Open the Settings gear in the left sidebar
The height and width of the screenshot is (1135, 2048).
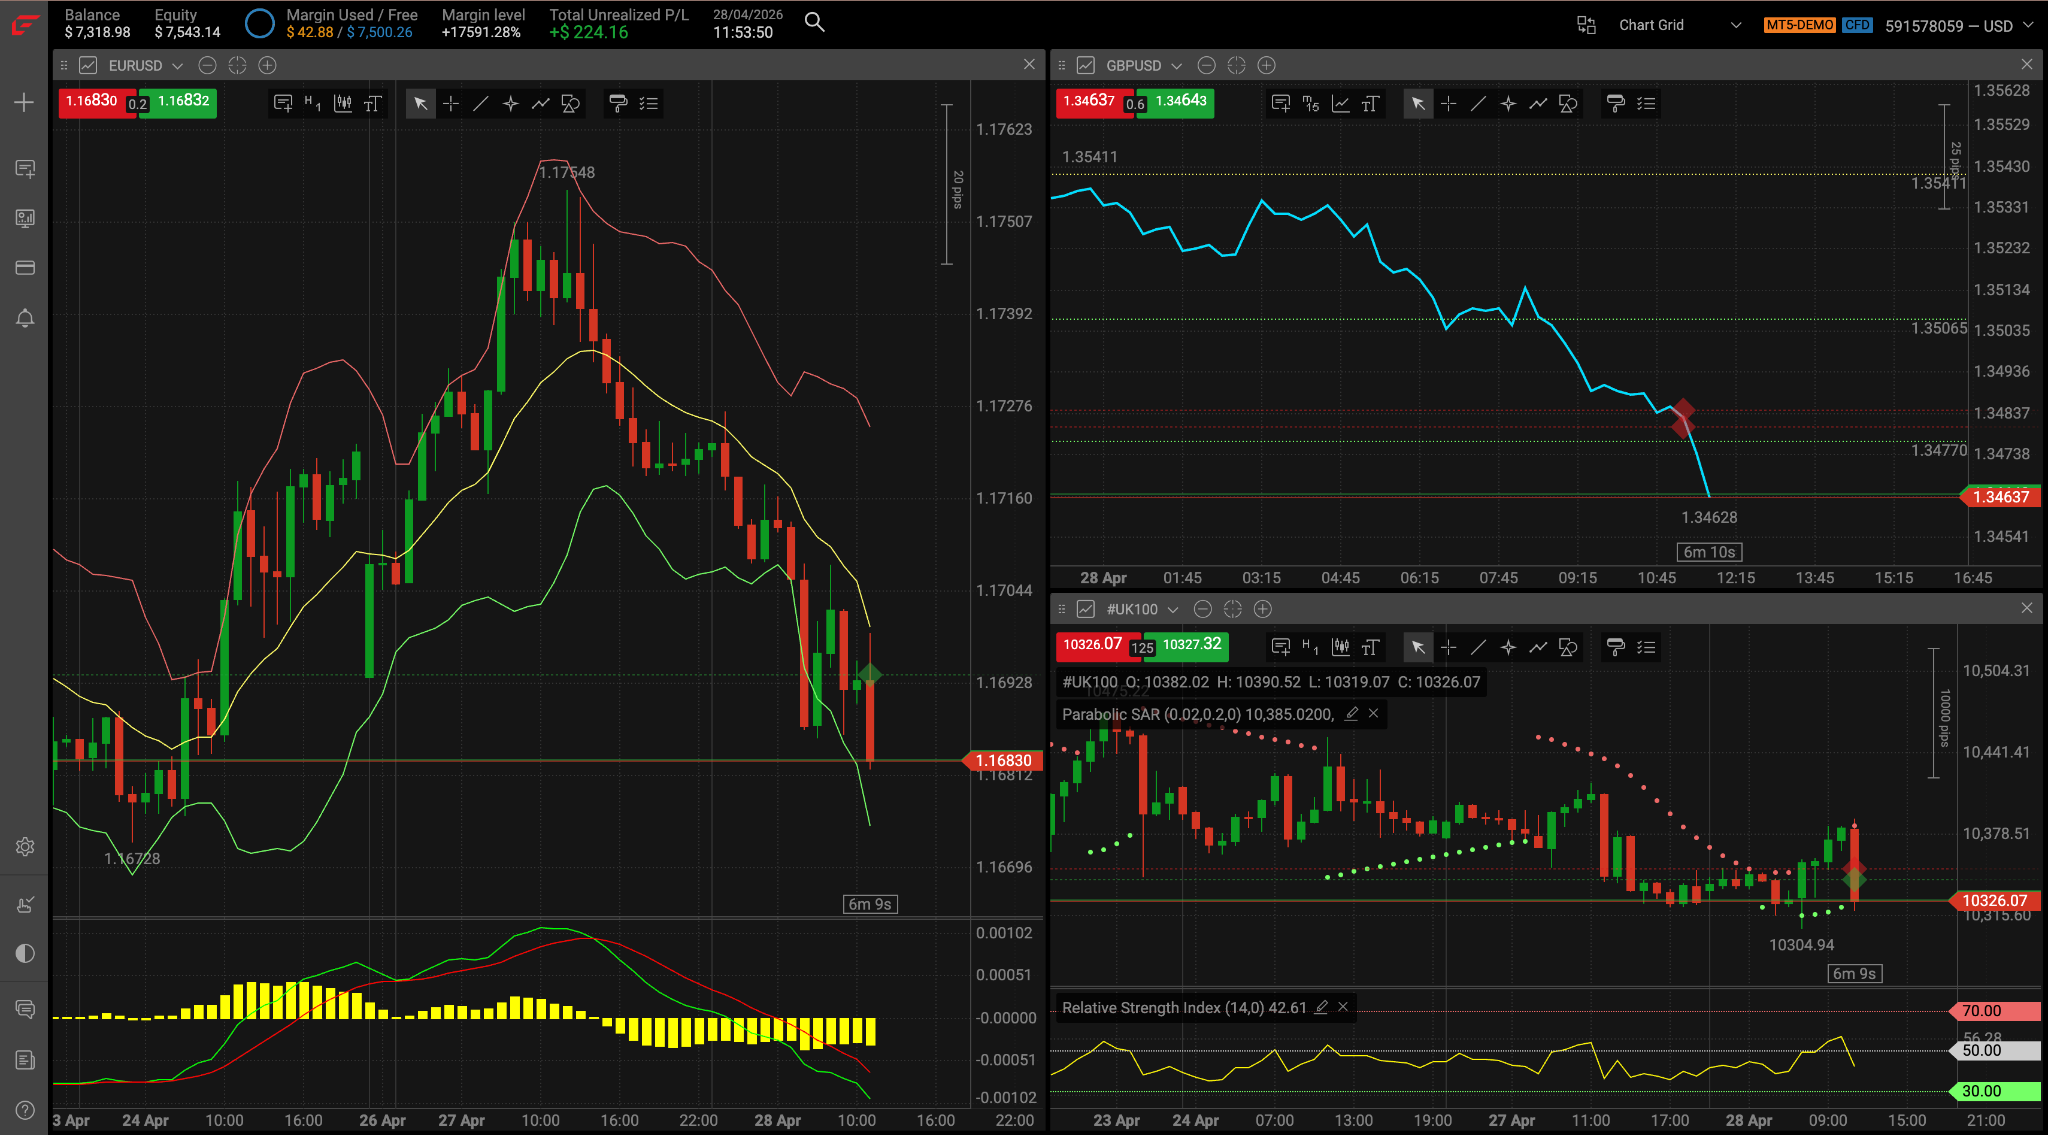[25, 846]
